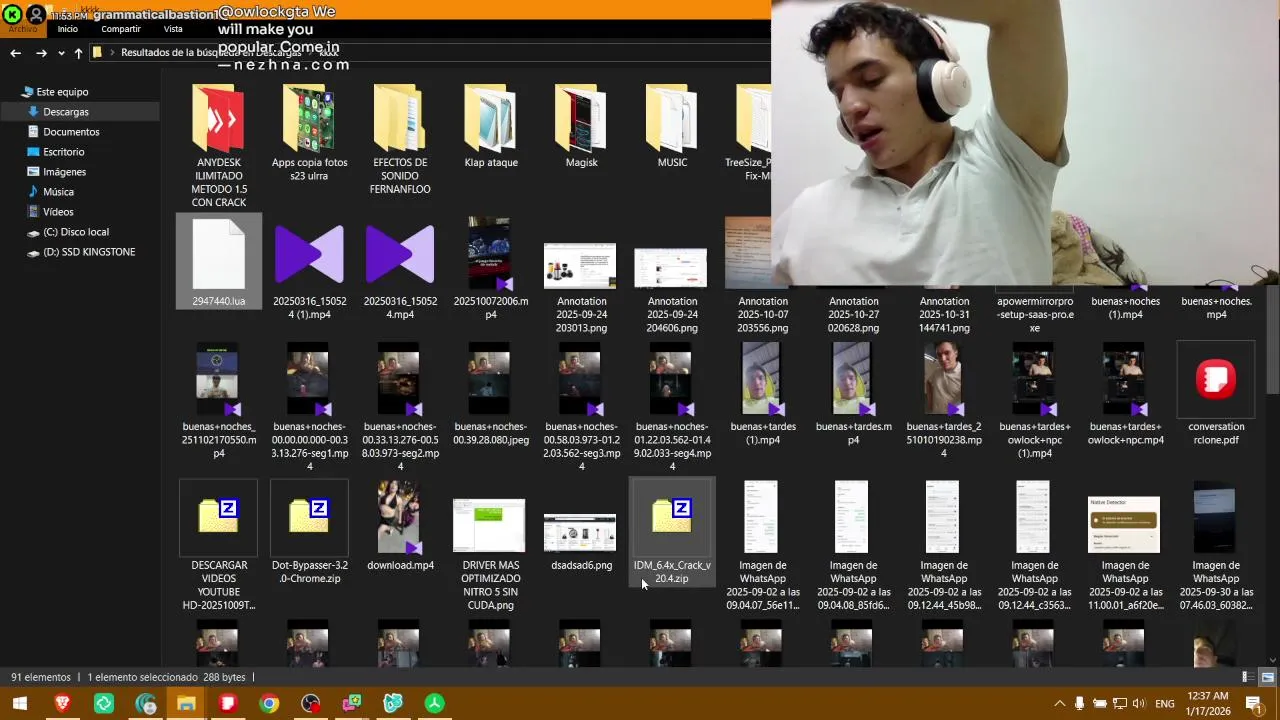Open the Magisk folder

581,127
